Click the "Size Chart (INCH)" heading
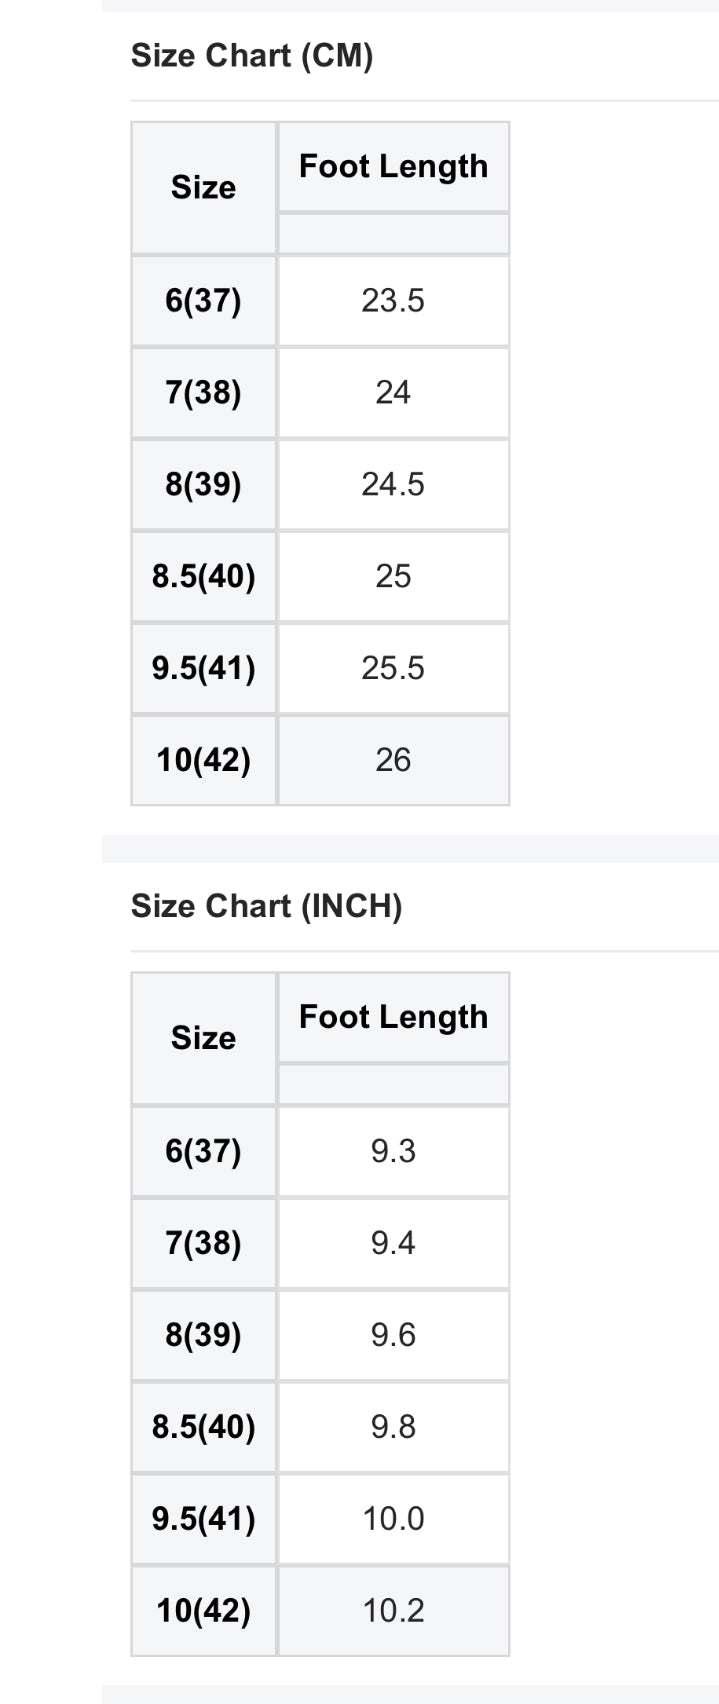 click(266, 906)
